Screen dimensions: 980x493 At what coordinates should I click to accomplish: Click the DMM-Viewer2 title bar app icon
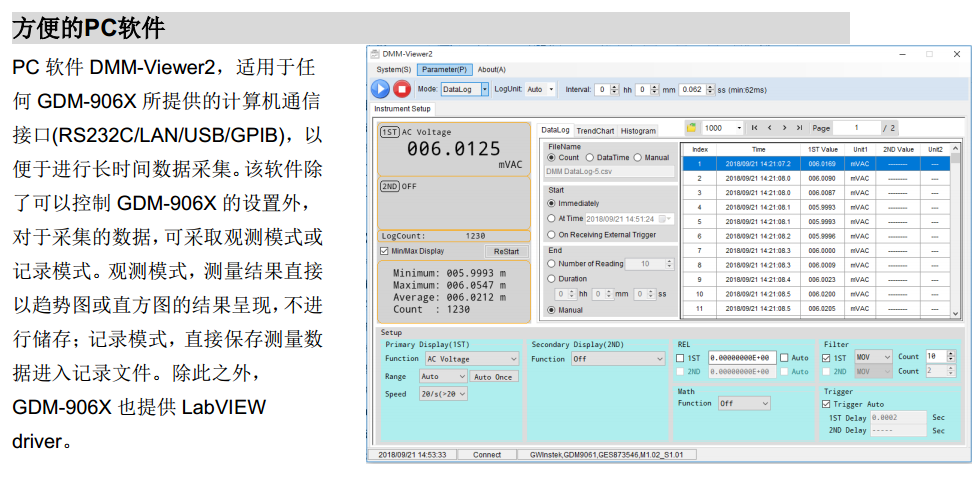click(x=375, y=54)
